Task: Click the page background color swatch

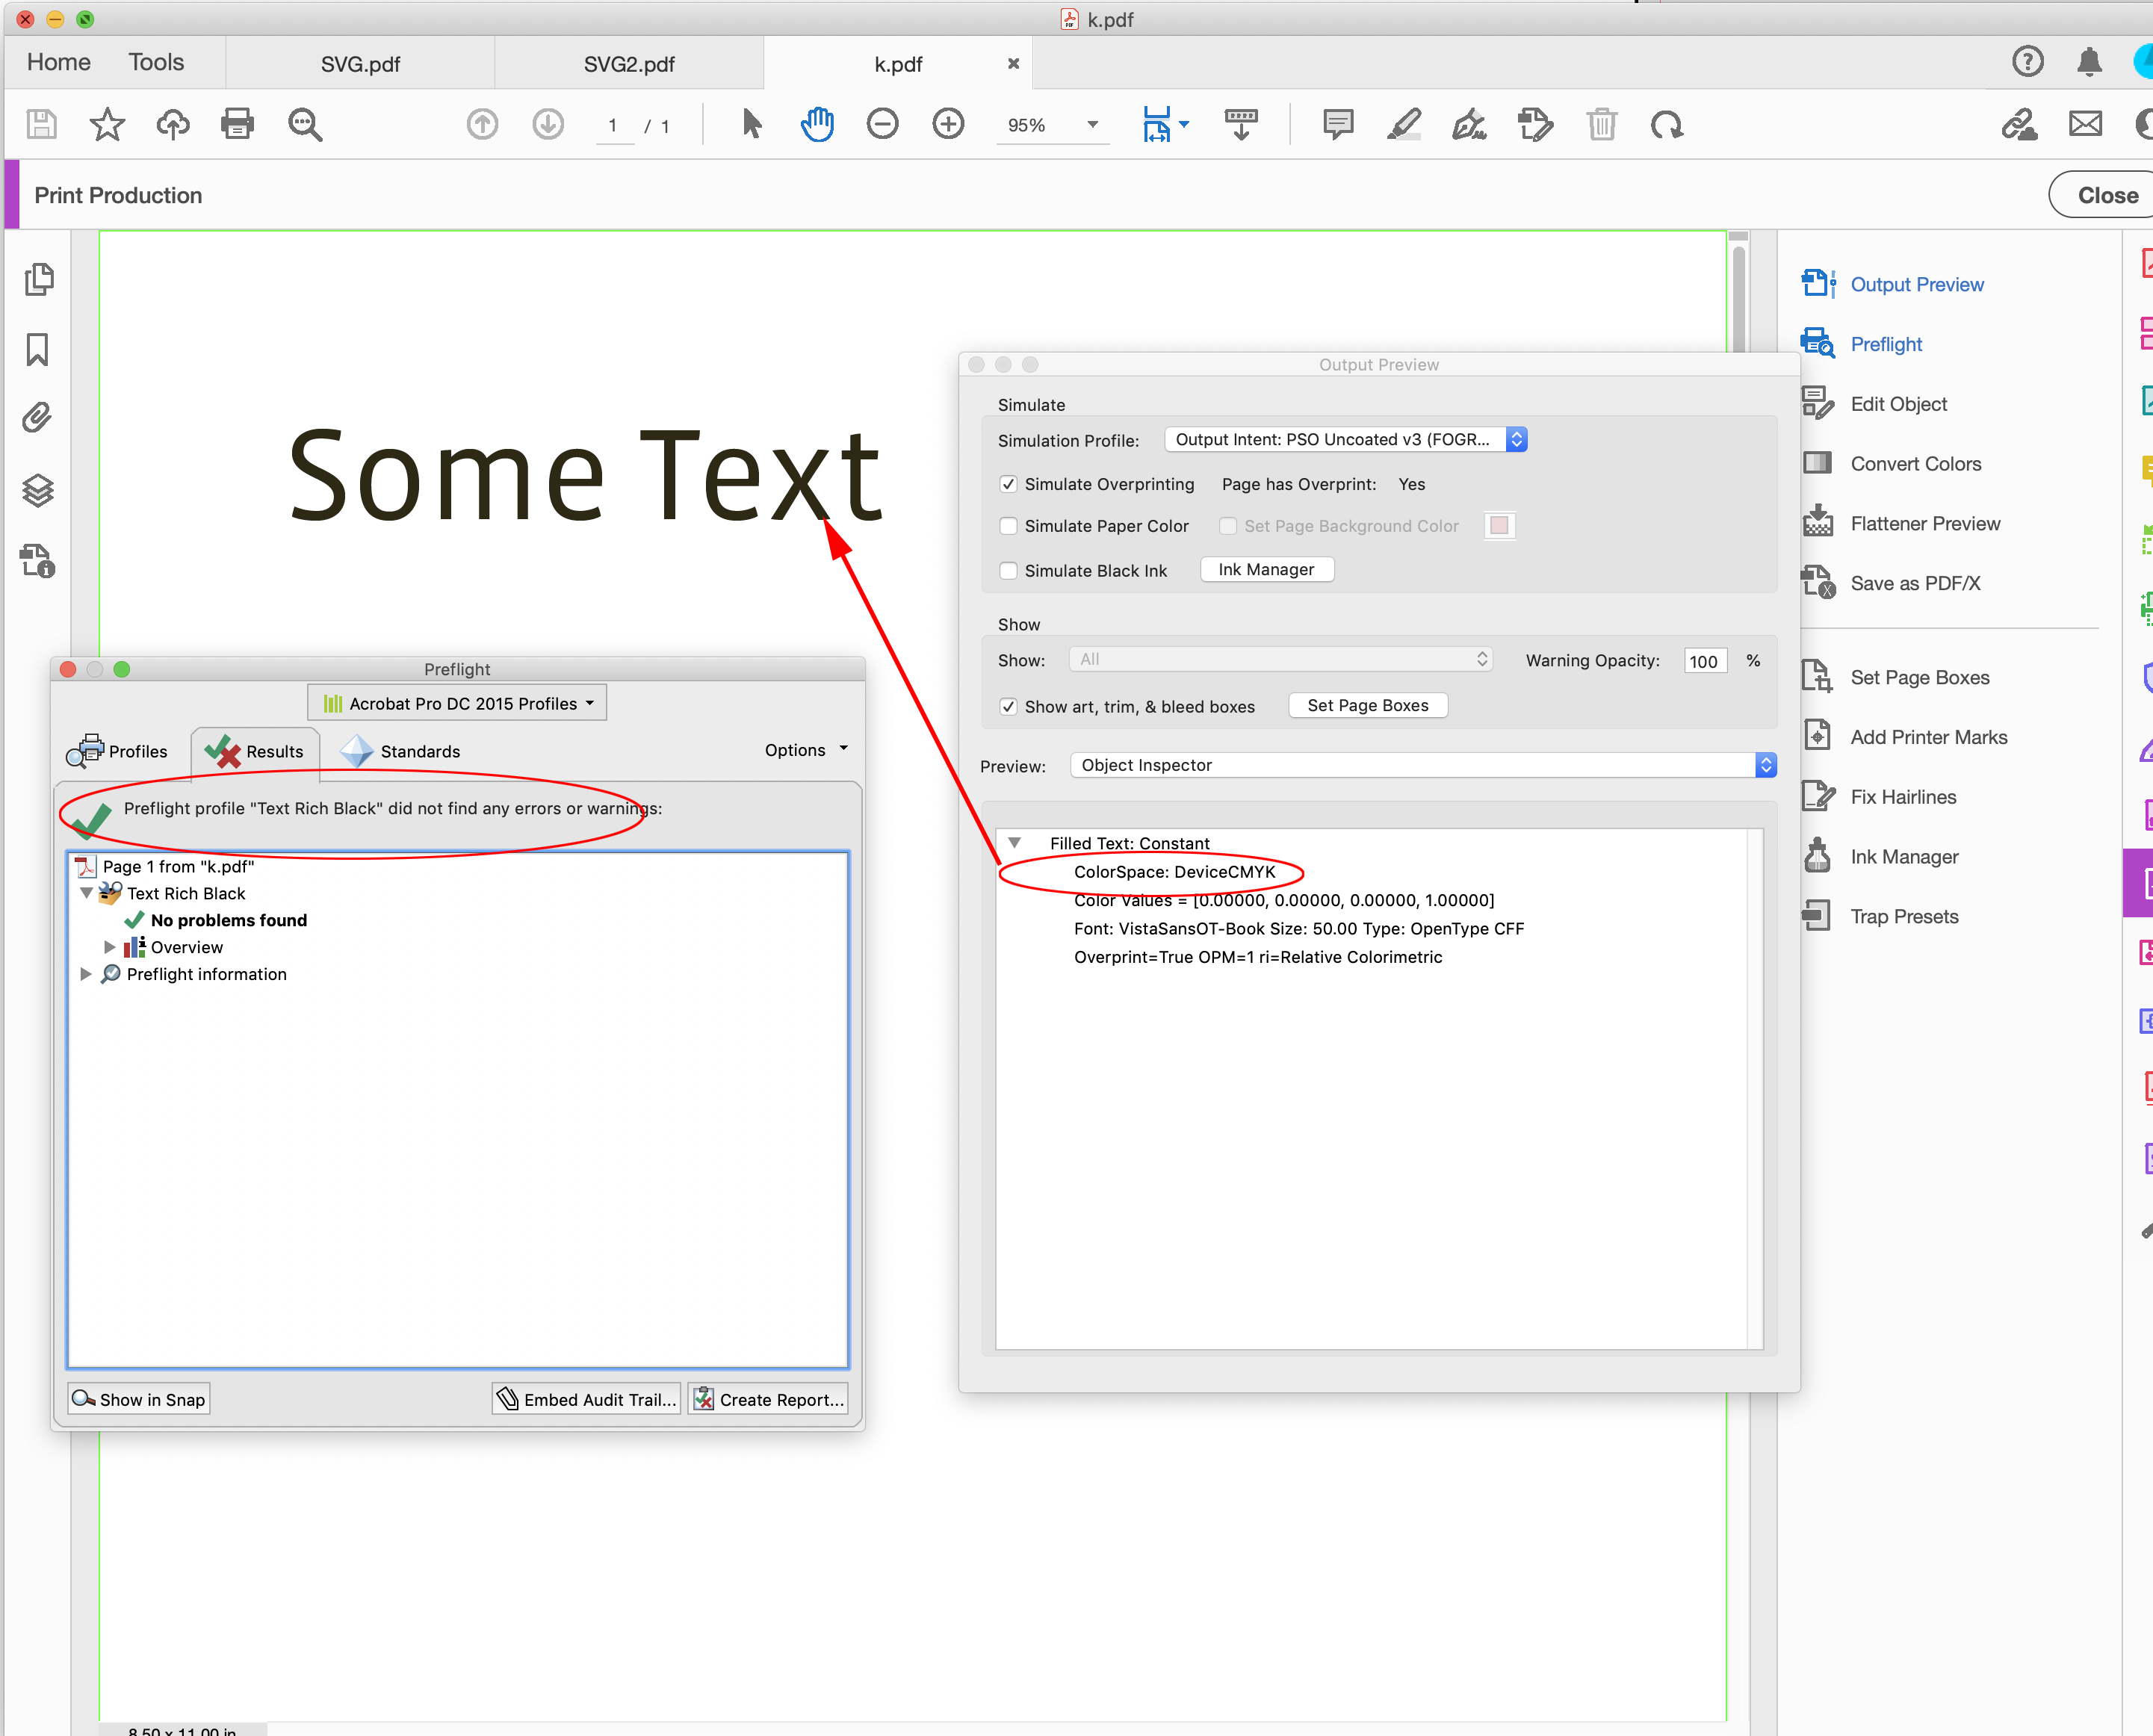Action: (1499, 525)
